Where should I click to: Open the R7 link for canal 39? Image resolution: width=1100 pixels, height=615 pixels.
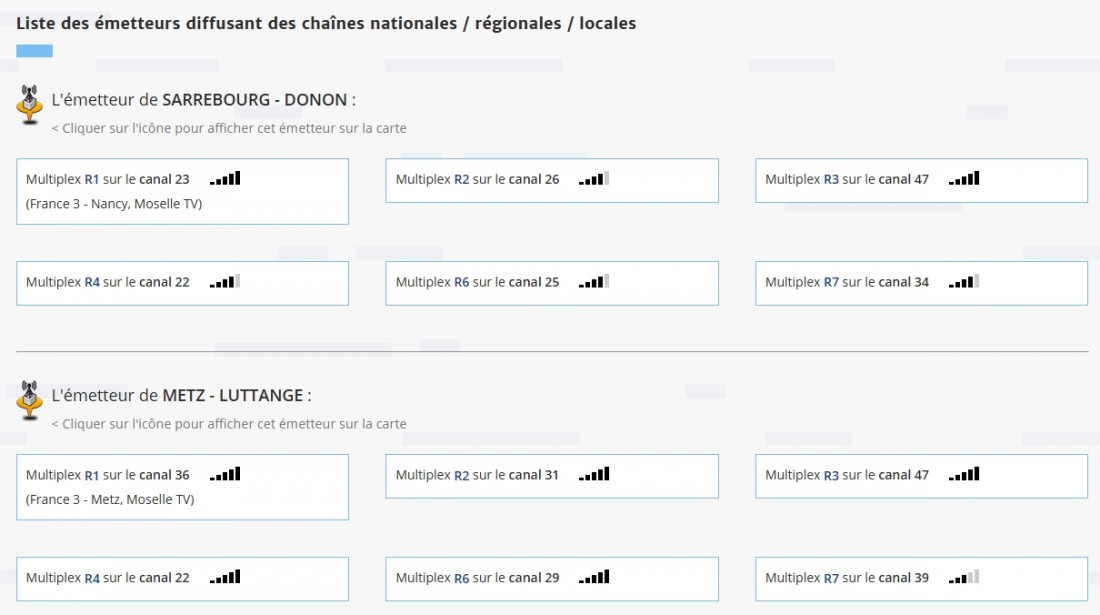point(831,578)
